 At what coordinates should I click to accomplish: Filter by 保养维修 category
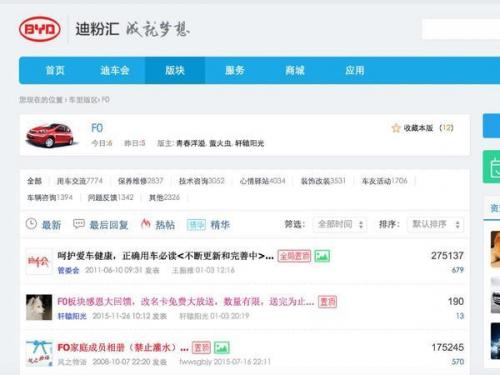click(141, 181)
